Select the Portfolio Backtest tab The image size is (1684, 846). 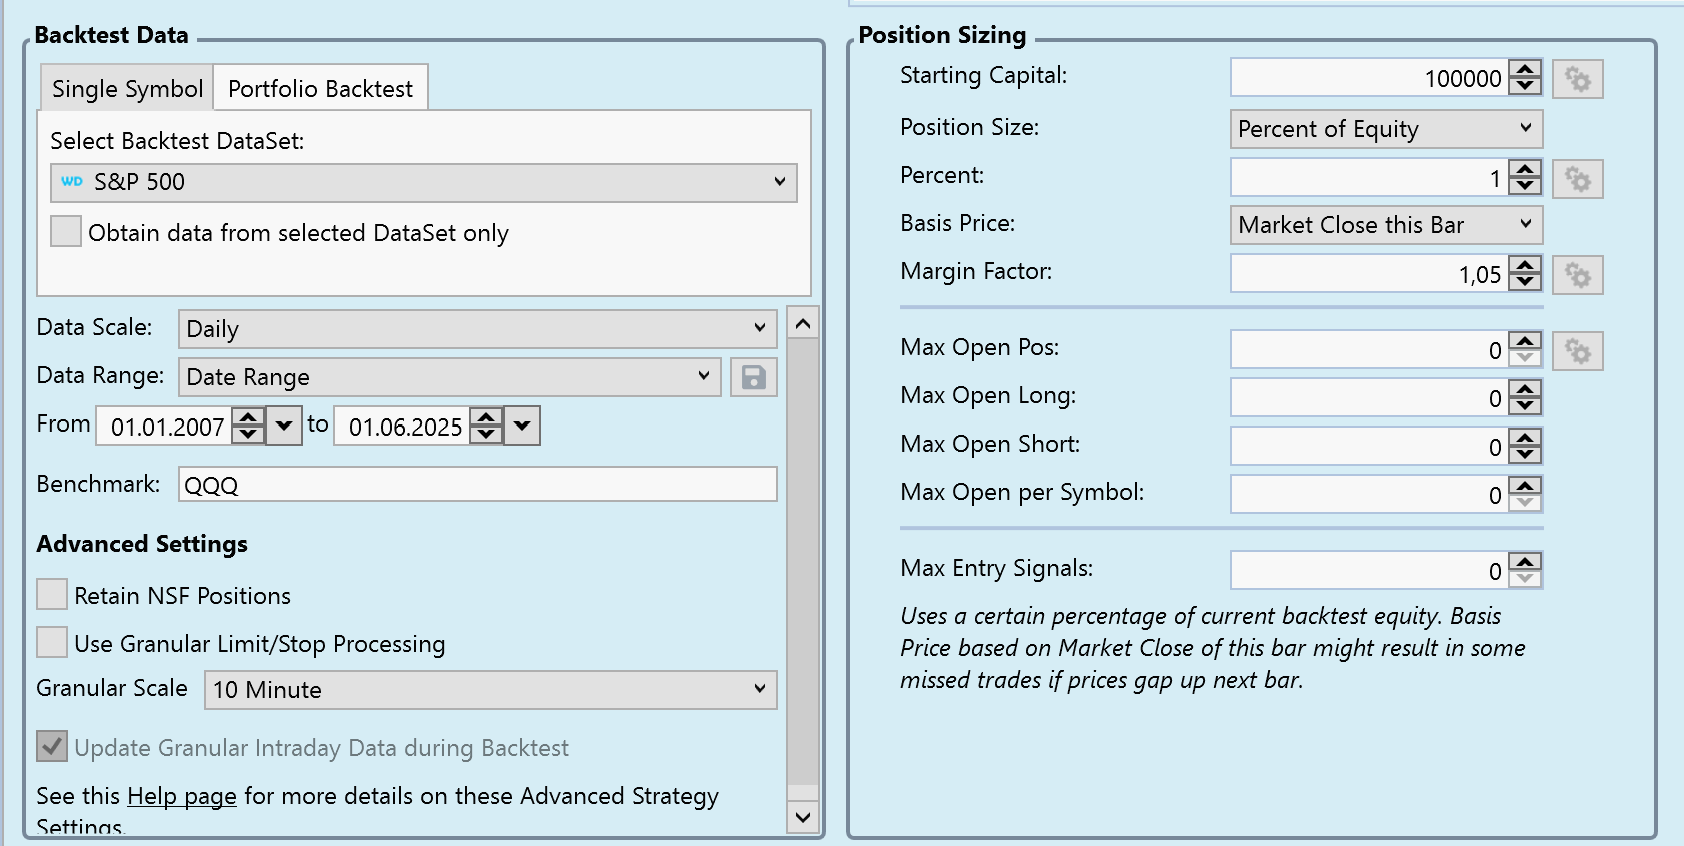[x=320, y=89]
